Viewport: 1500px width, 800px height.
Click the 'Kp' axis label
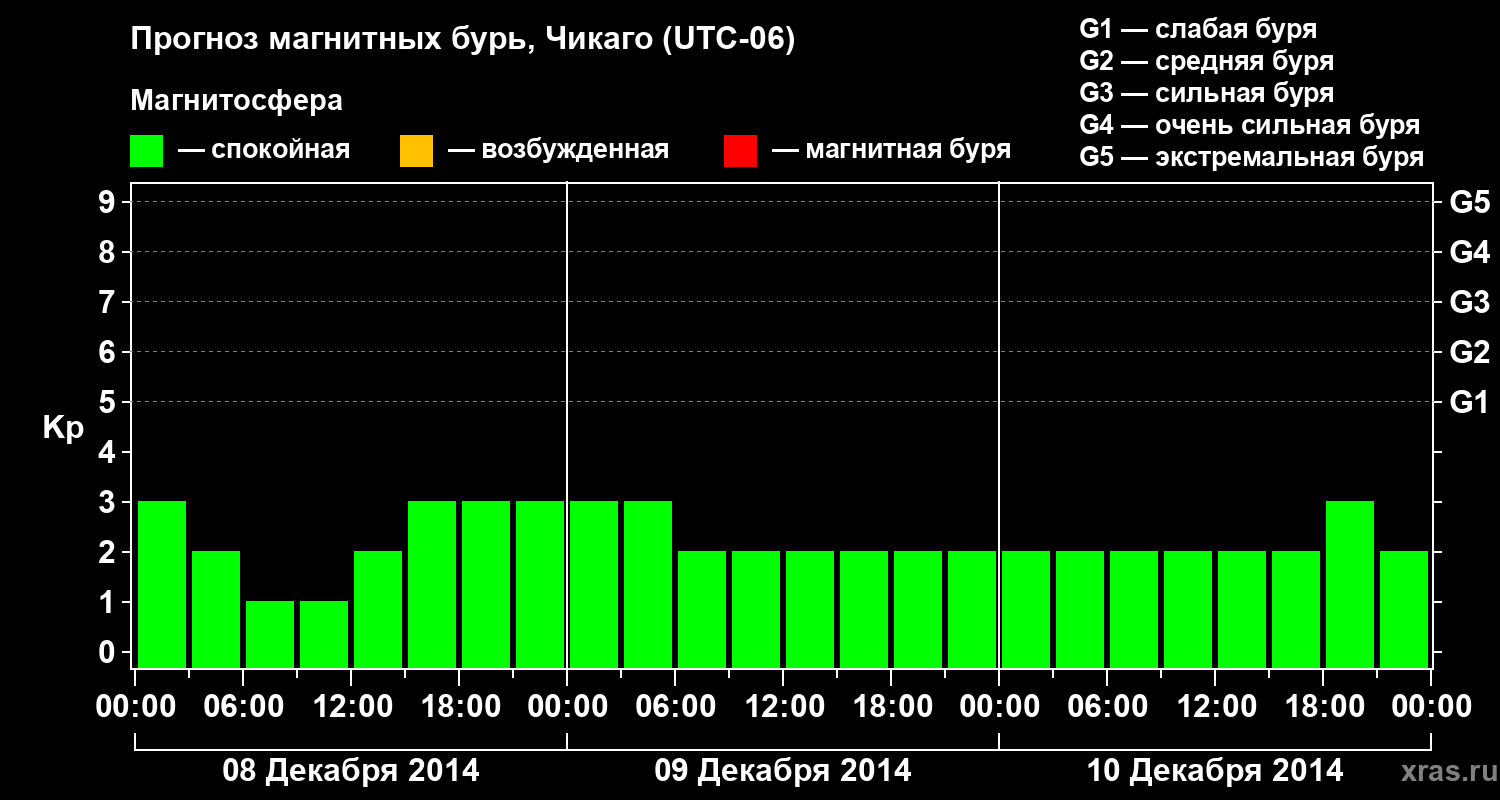pyautogui.click(x=63, y=428)
